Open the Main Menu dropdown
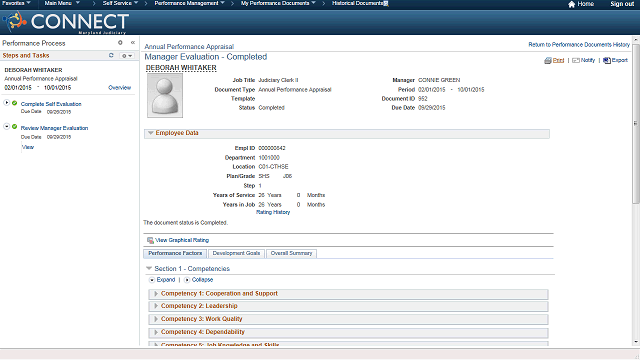Screen dimensions: 640x360 (x=62, y=3)
